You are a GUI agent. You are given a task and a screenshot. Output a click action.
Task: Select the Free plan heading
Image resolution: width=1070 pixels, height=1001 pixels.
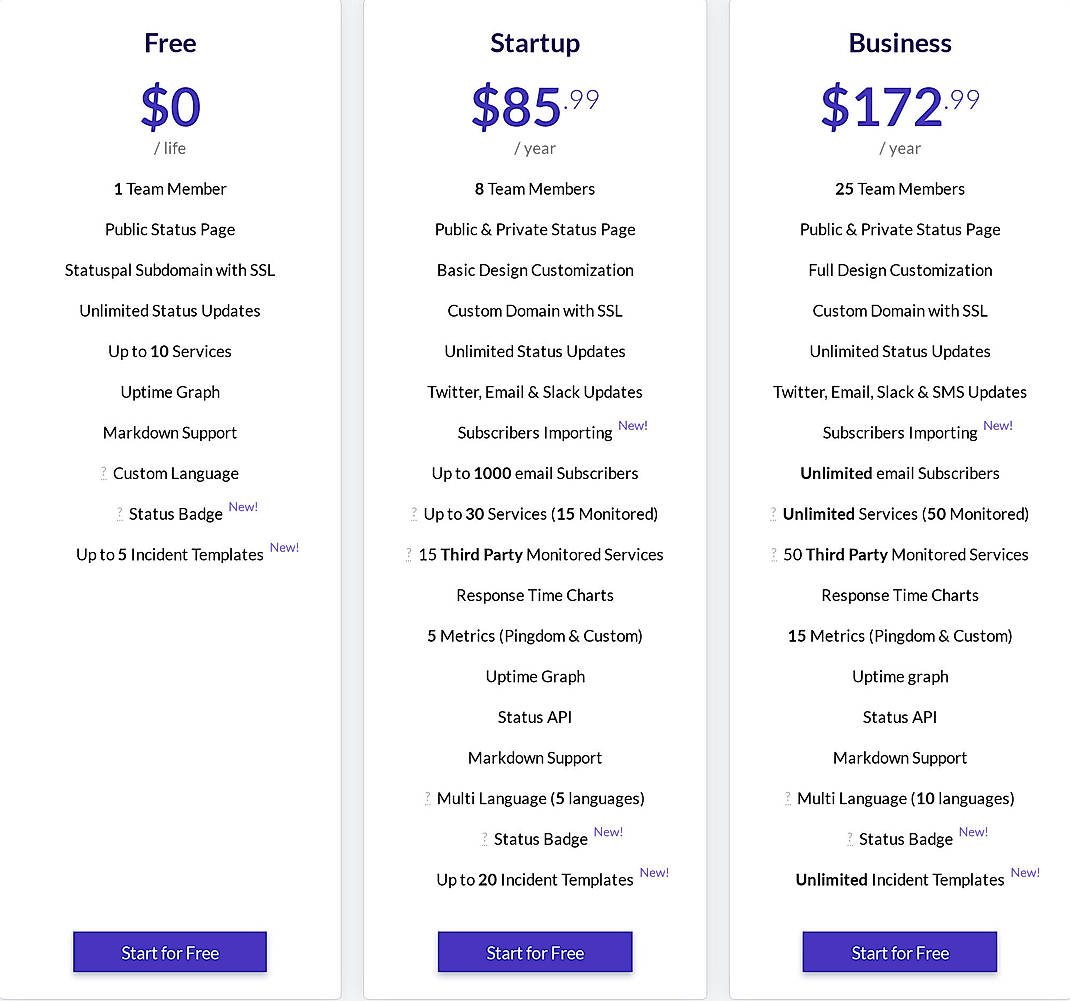click(x=169, y=43)
